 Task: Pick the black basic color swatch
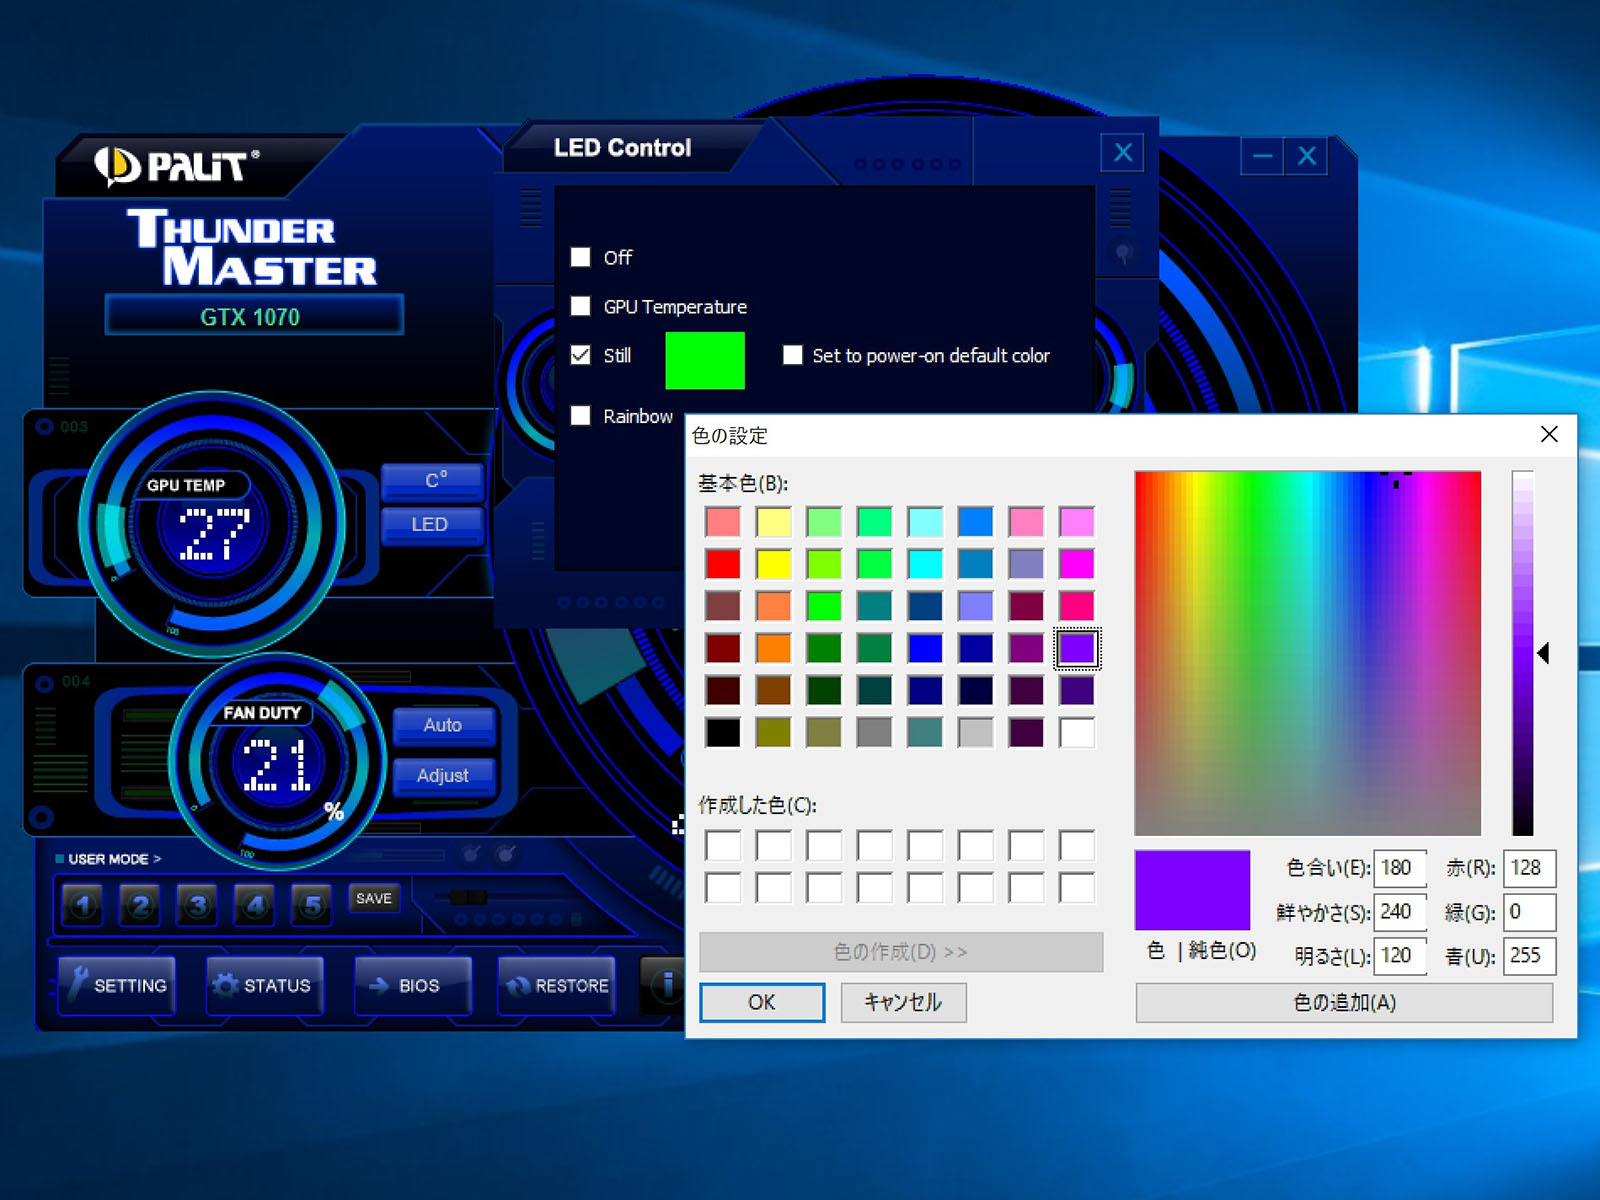click(723, 732)
